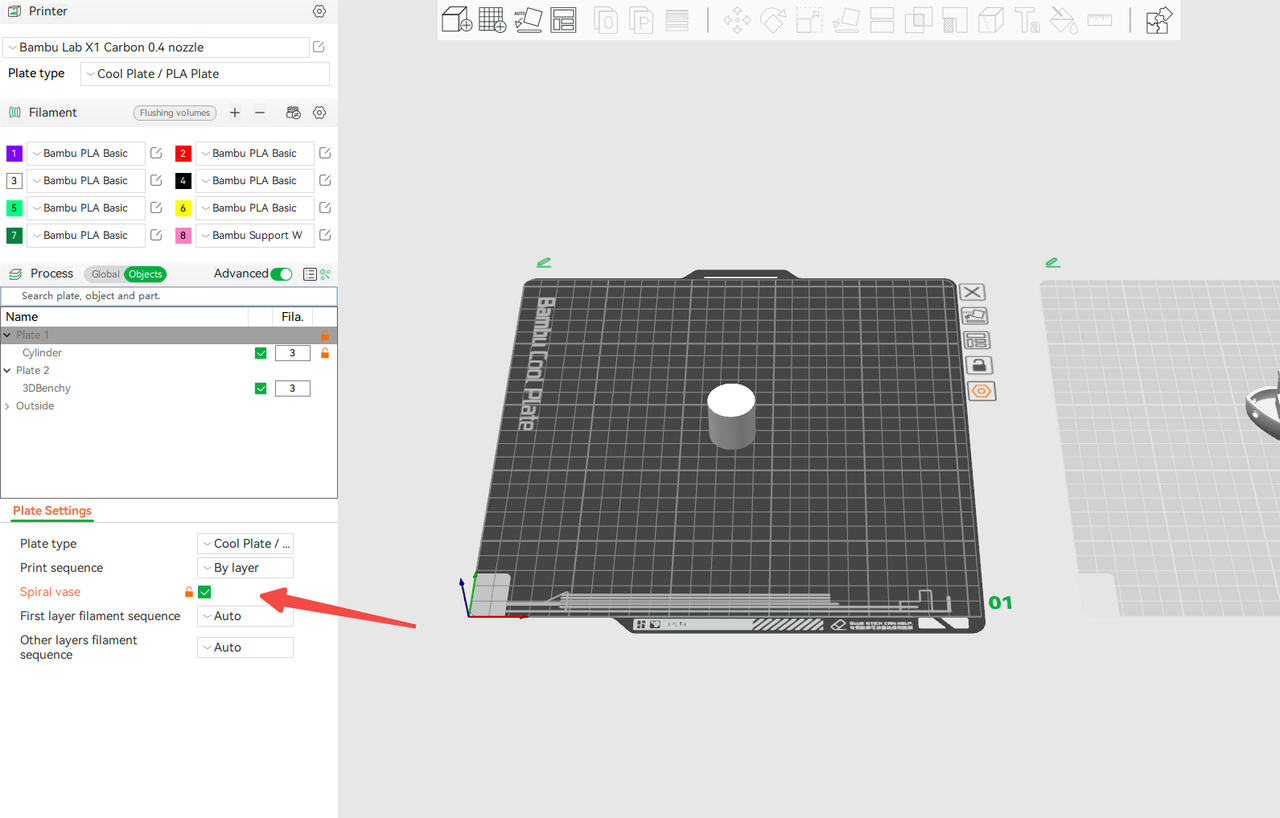The height and width of the screenshot is (818, 1280).
Task: Select the Move tool icon
Action: pos(738,20)
